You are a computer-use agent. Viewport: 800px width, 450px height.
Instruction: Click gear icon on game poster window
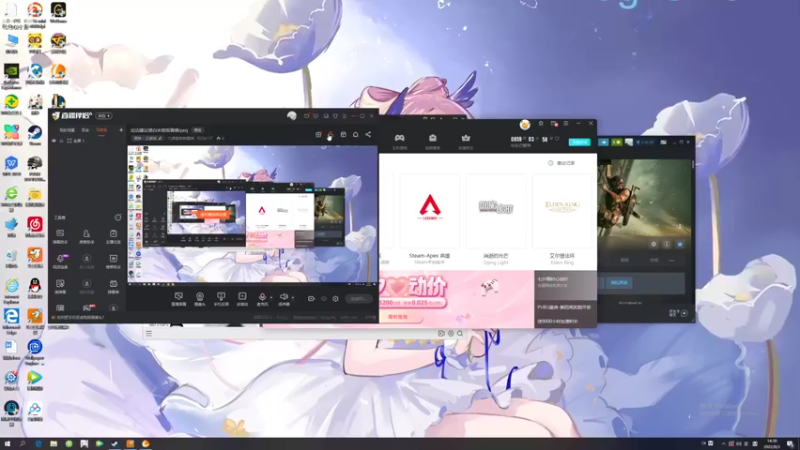pos(654,244)
